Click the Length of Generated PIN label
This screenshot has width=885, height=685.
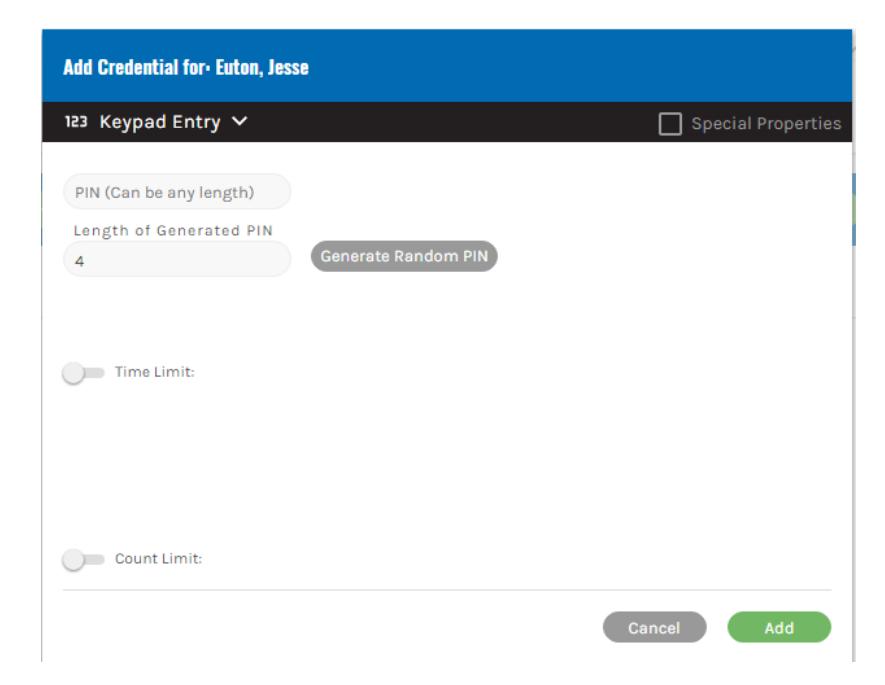[x=173, y=230]
